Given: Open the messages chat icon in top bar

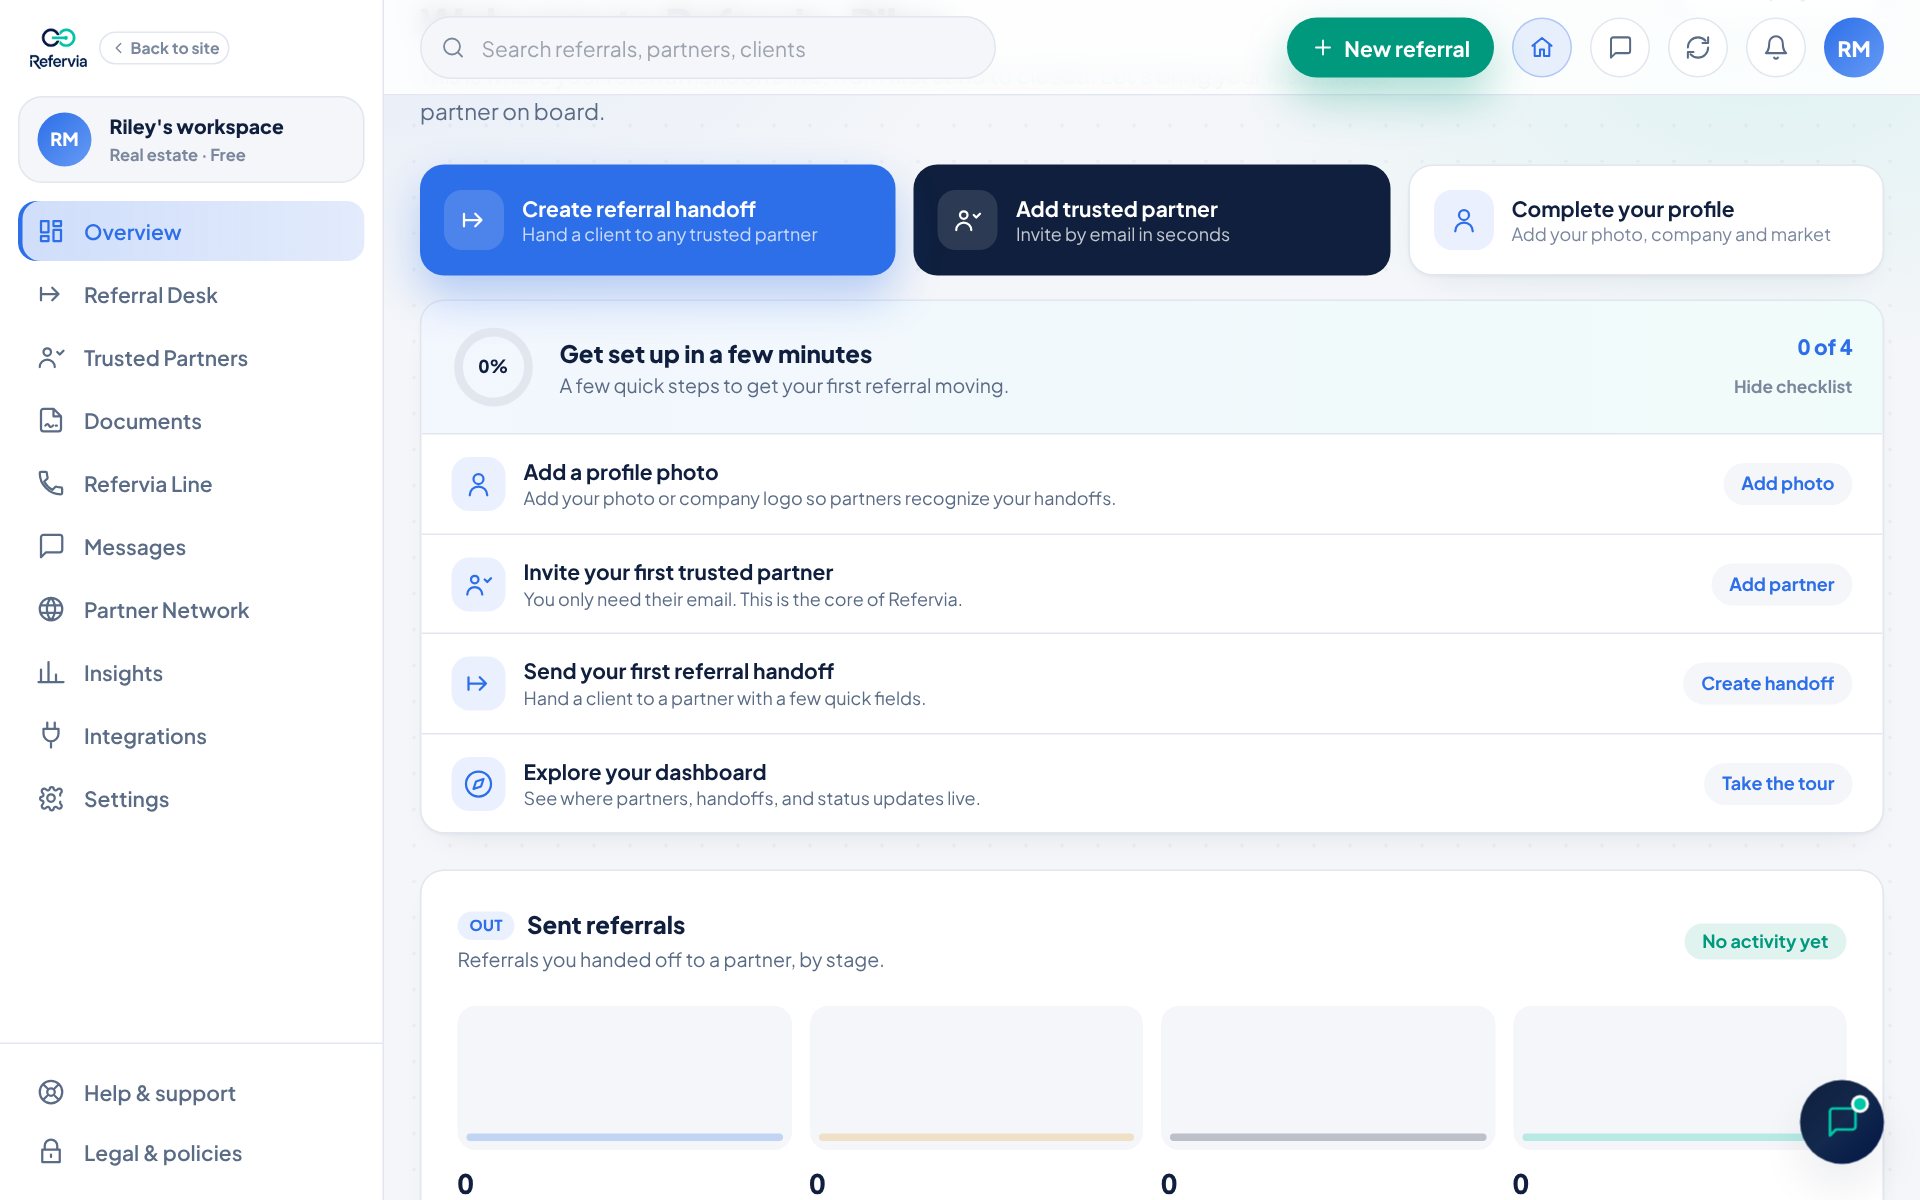Looking at the screenshot, I should [x=1619, y=48].
